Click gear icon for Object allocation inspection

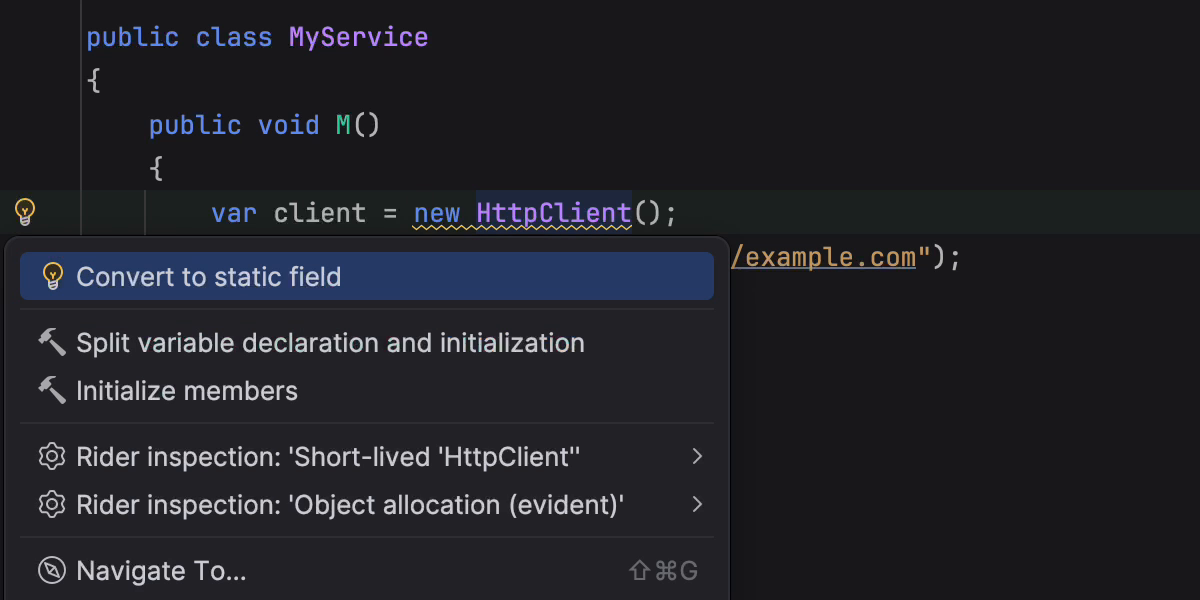(52, 505)
